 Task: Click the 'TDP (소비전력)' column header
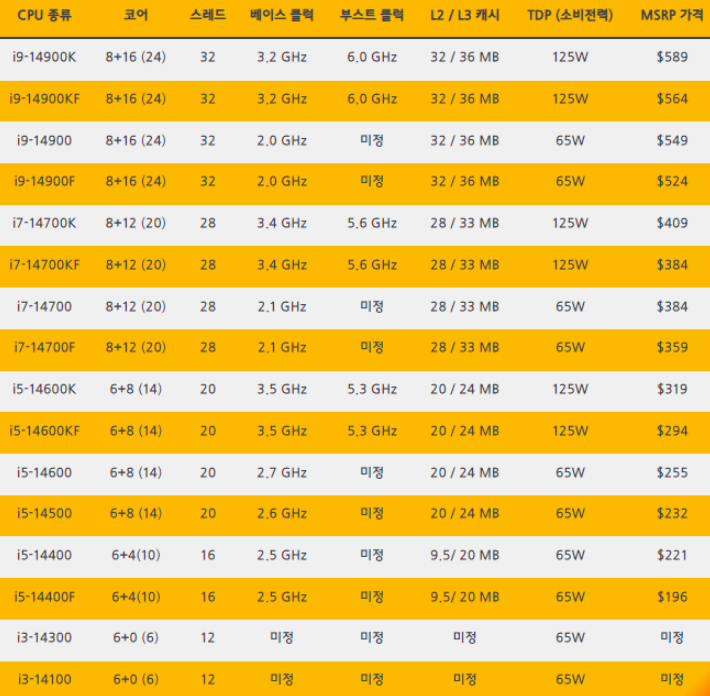570,15
